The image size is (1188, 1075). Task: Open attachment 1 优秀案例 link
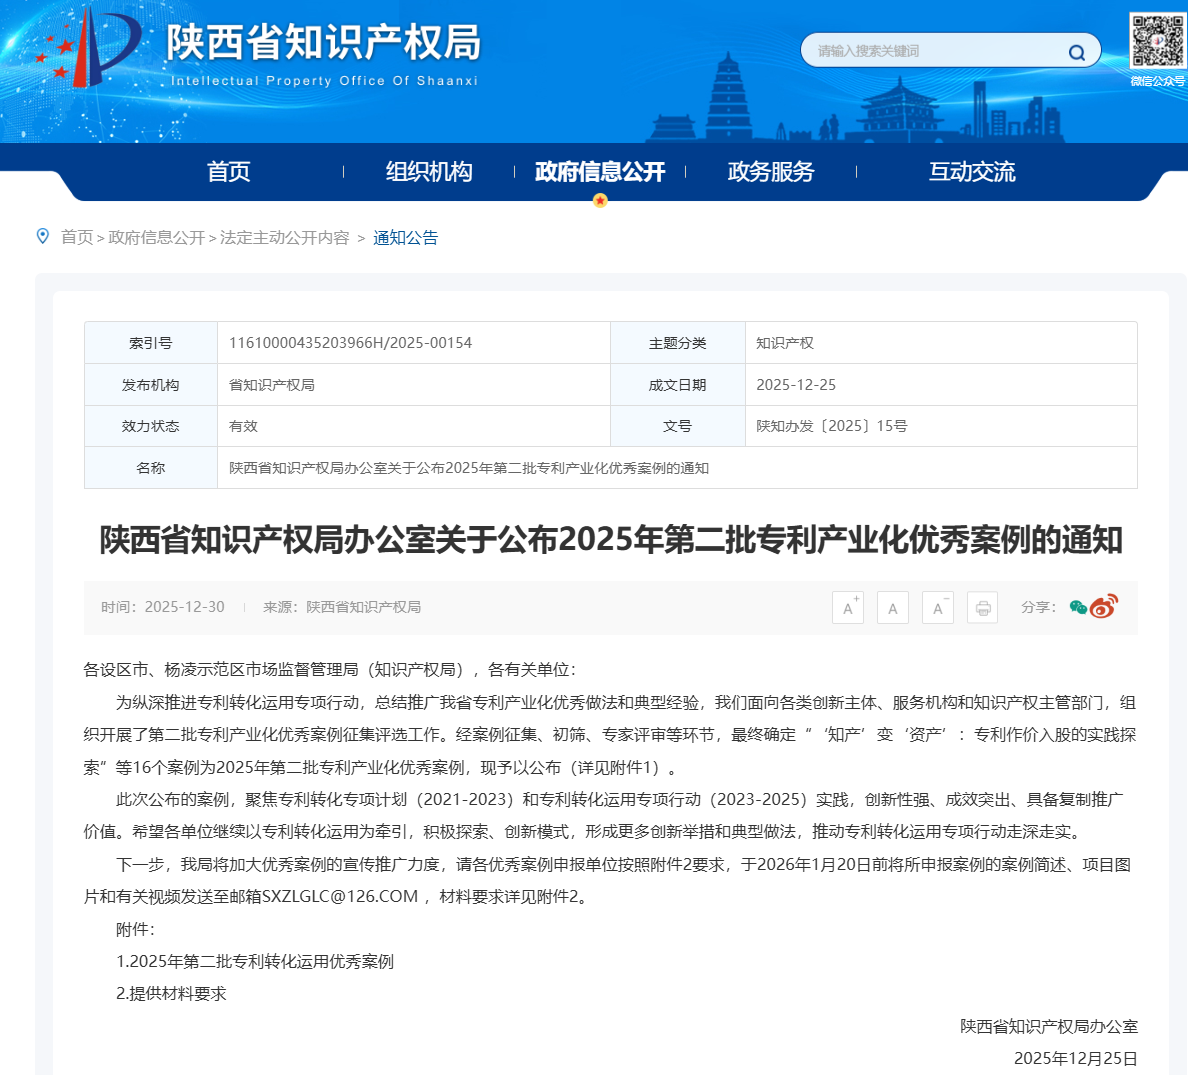(255, 961)
